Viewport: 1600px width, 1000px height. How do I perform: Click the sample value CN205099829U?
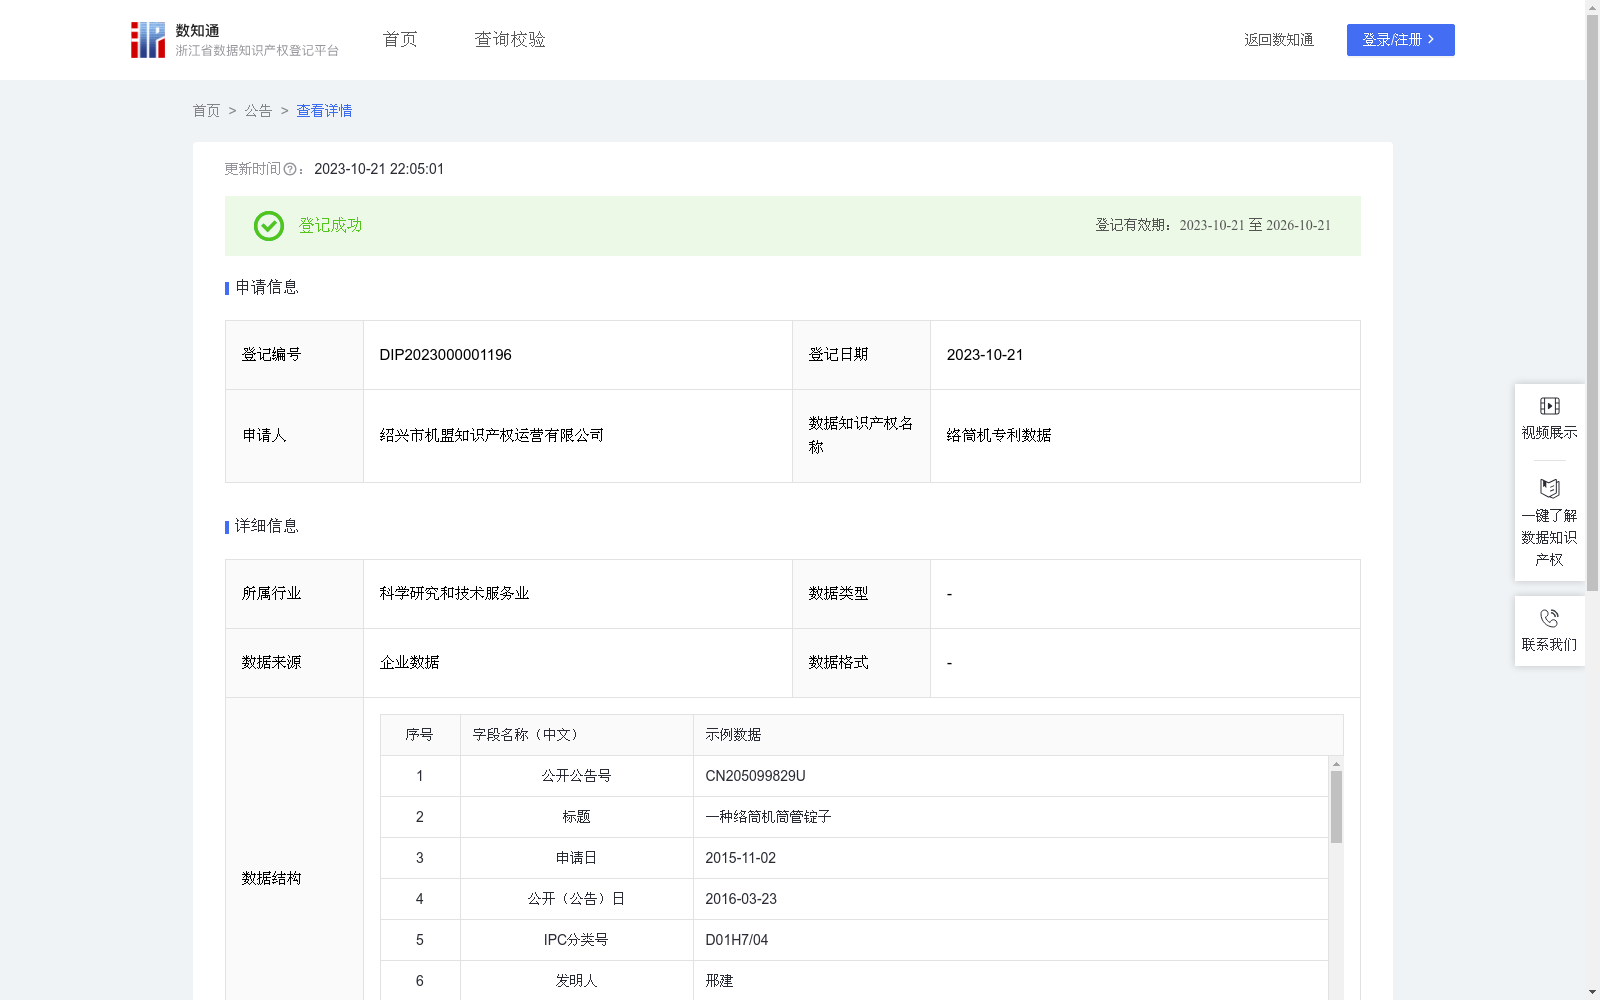[755, 776]
